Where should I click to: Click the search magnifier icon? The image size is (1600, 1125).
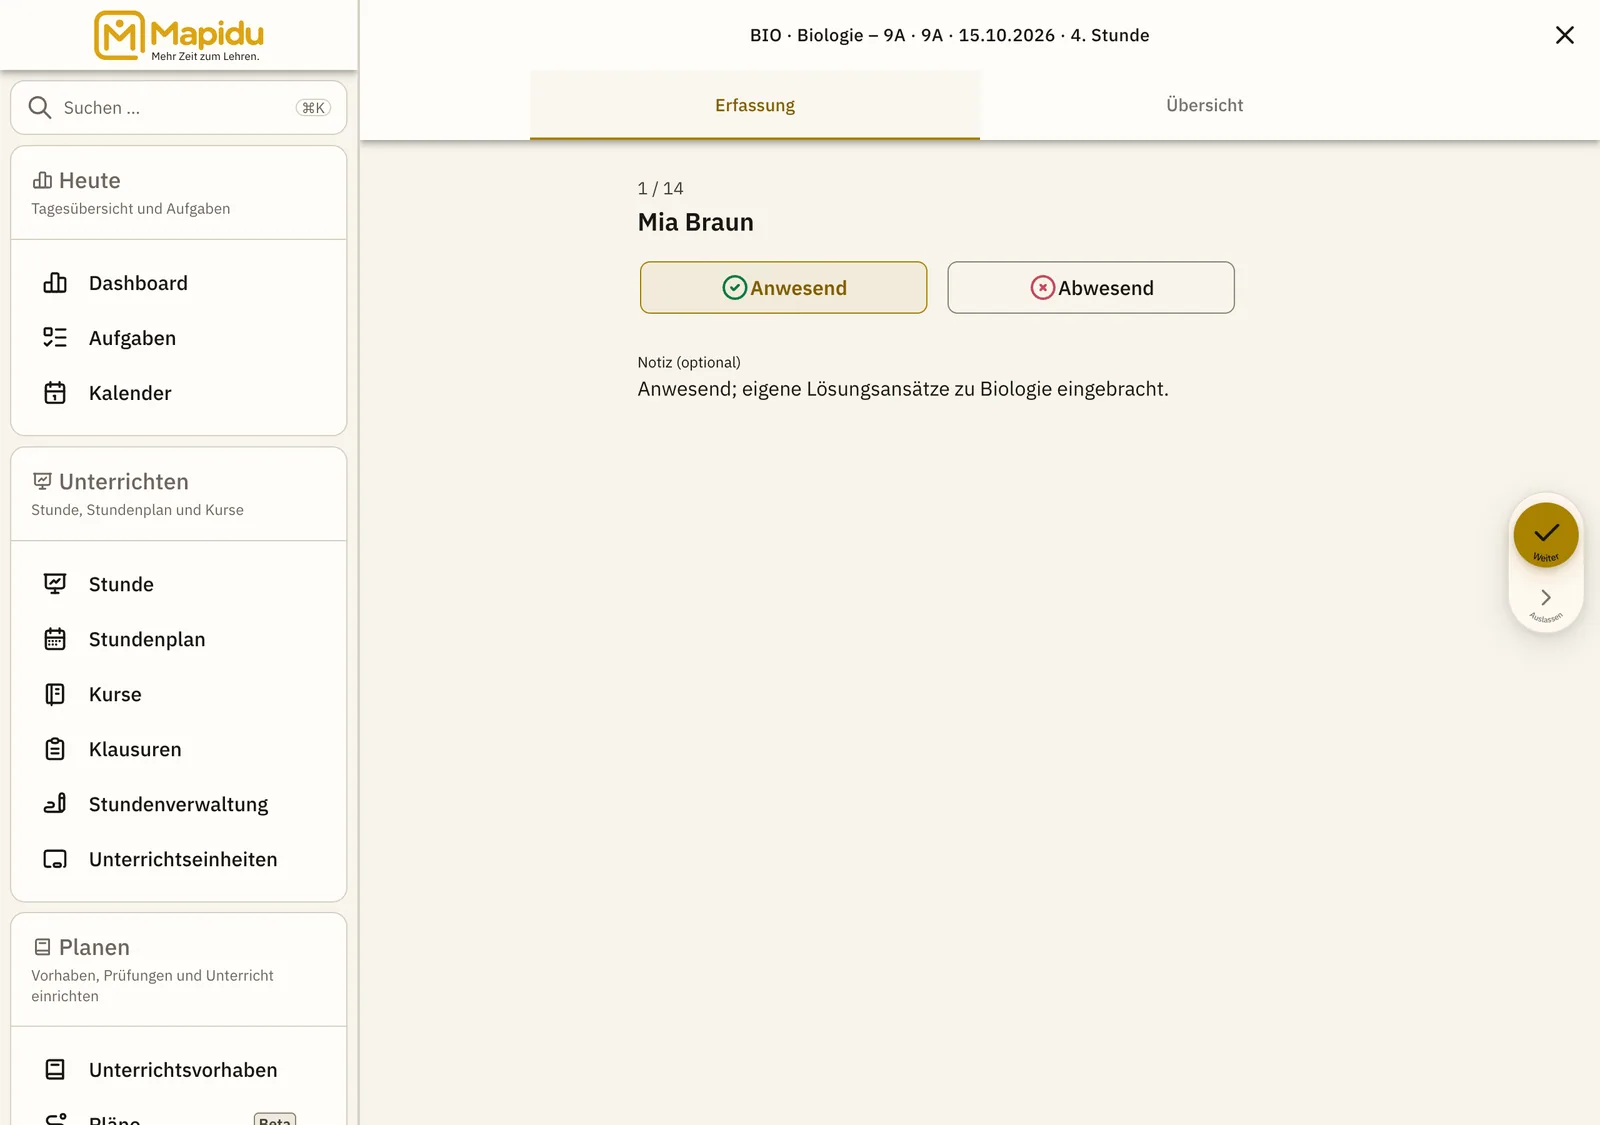point(40,108)
